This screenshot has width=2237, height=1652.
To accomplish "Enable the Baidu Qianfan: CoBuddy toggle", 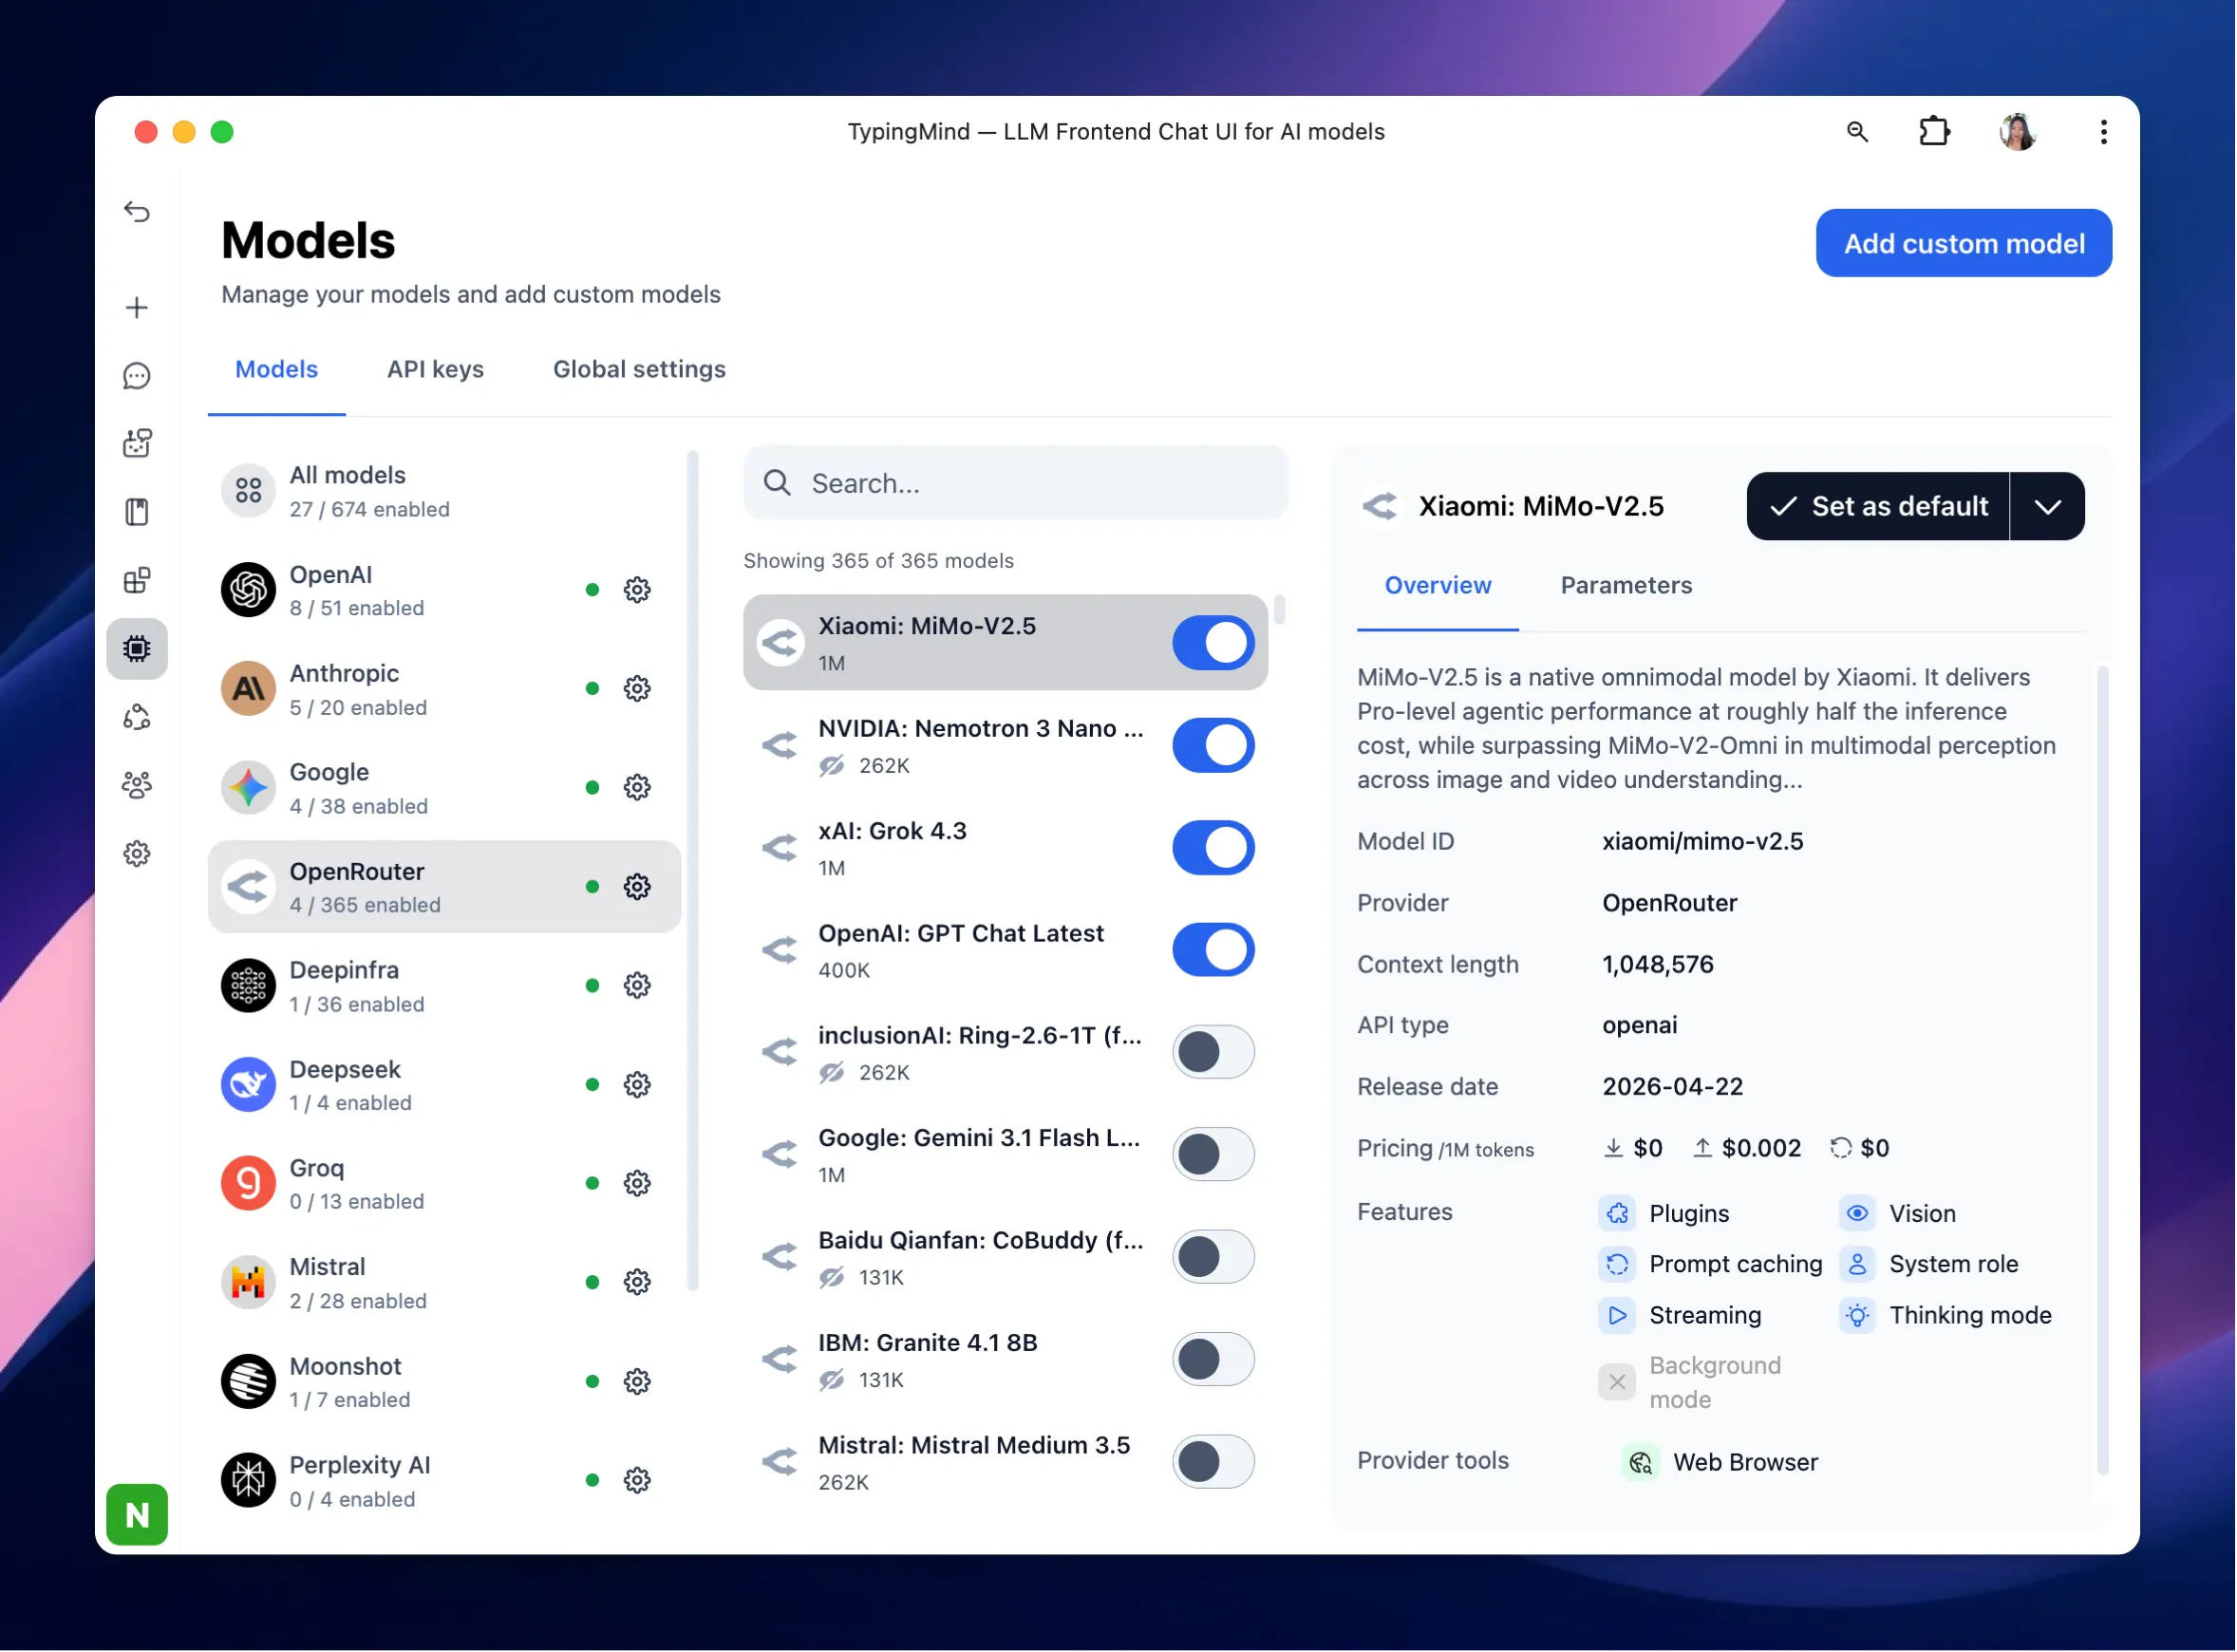I will pyautogui.click(x=1213, y=1257).
